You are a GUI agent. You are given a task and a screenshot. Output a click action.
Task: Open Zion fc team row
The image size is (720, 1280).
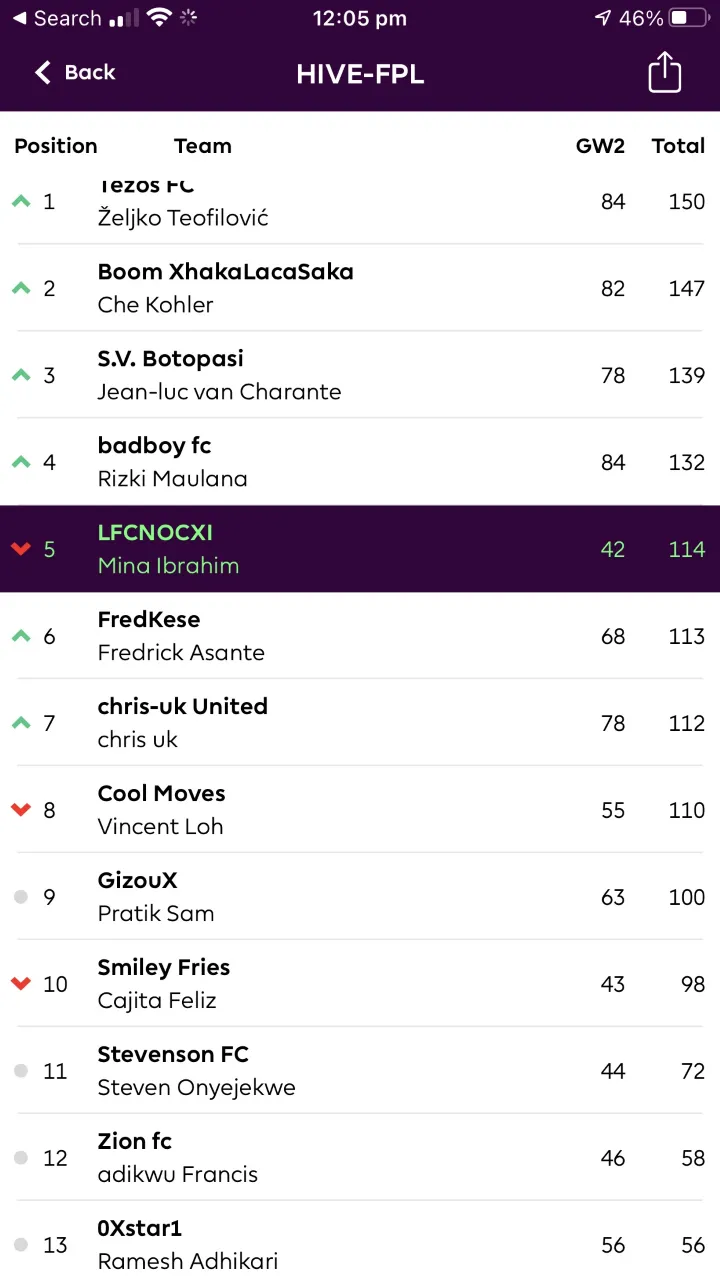[x=360, y=1158]
